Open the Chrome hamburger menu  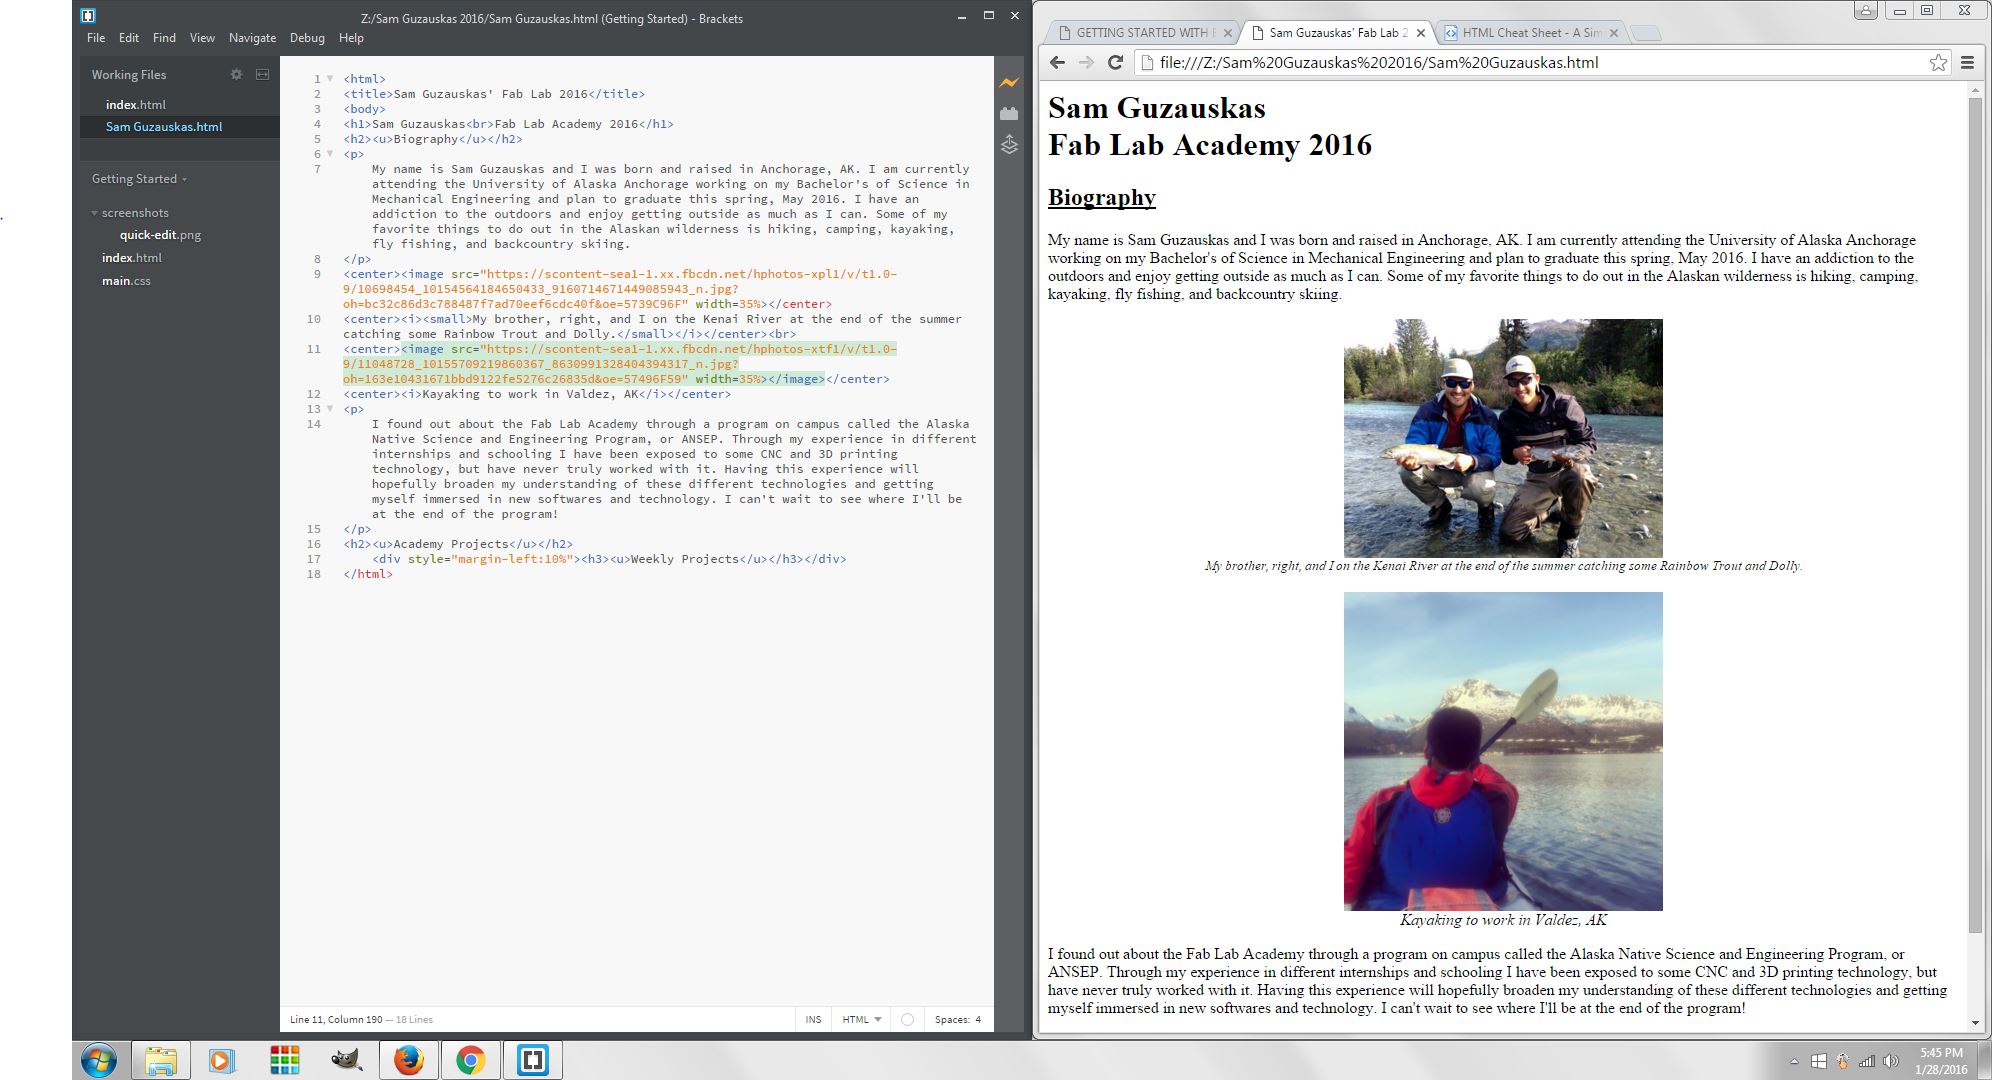[1967, 62]
